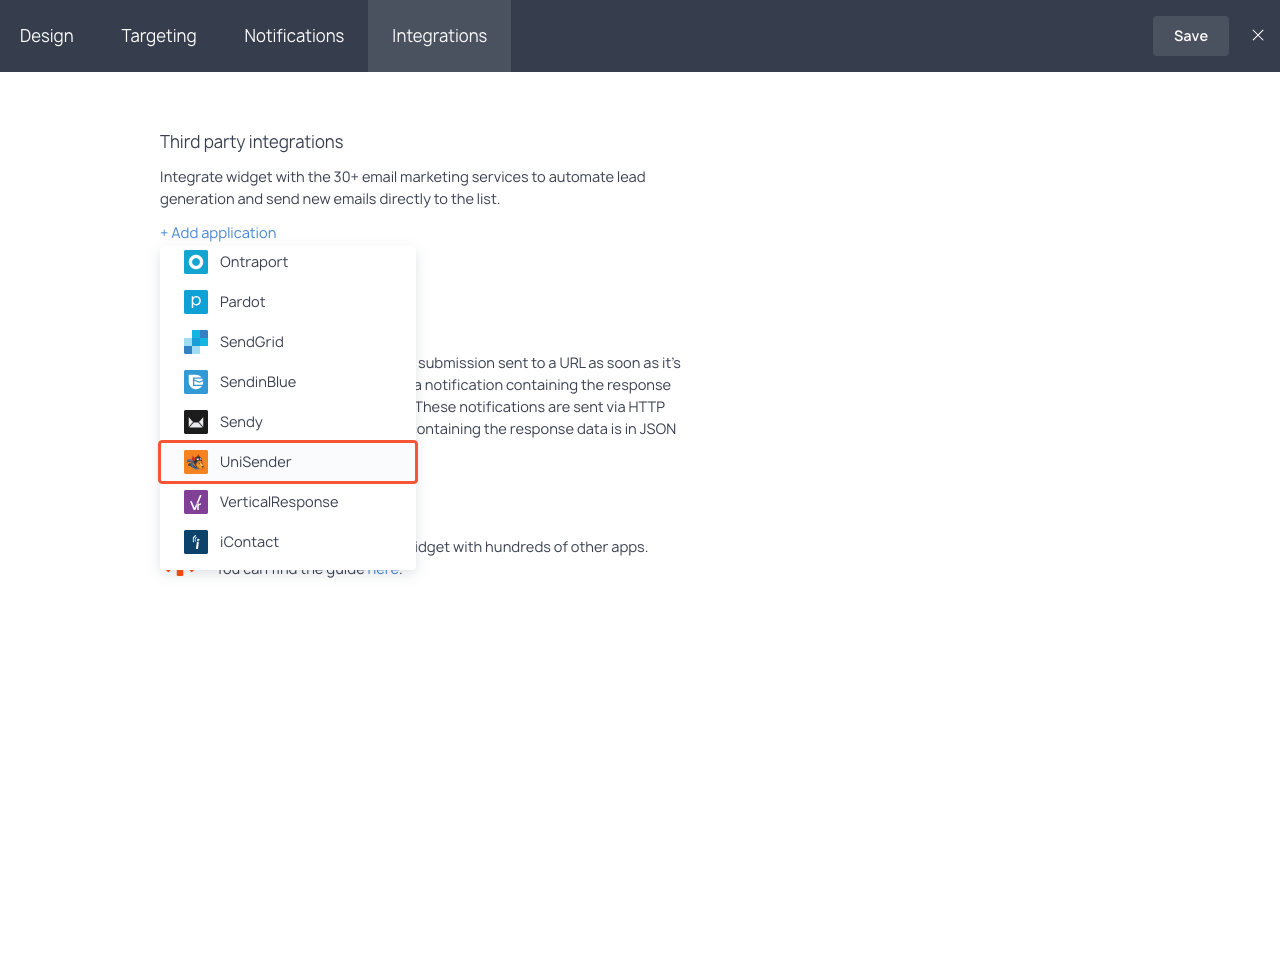The image size is (1280, 960).
Task: Click the SendGrid logo icon
Action: tap(196, 342)
